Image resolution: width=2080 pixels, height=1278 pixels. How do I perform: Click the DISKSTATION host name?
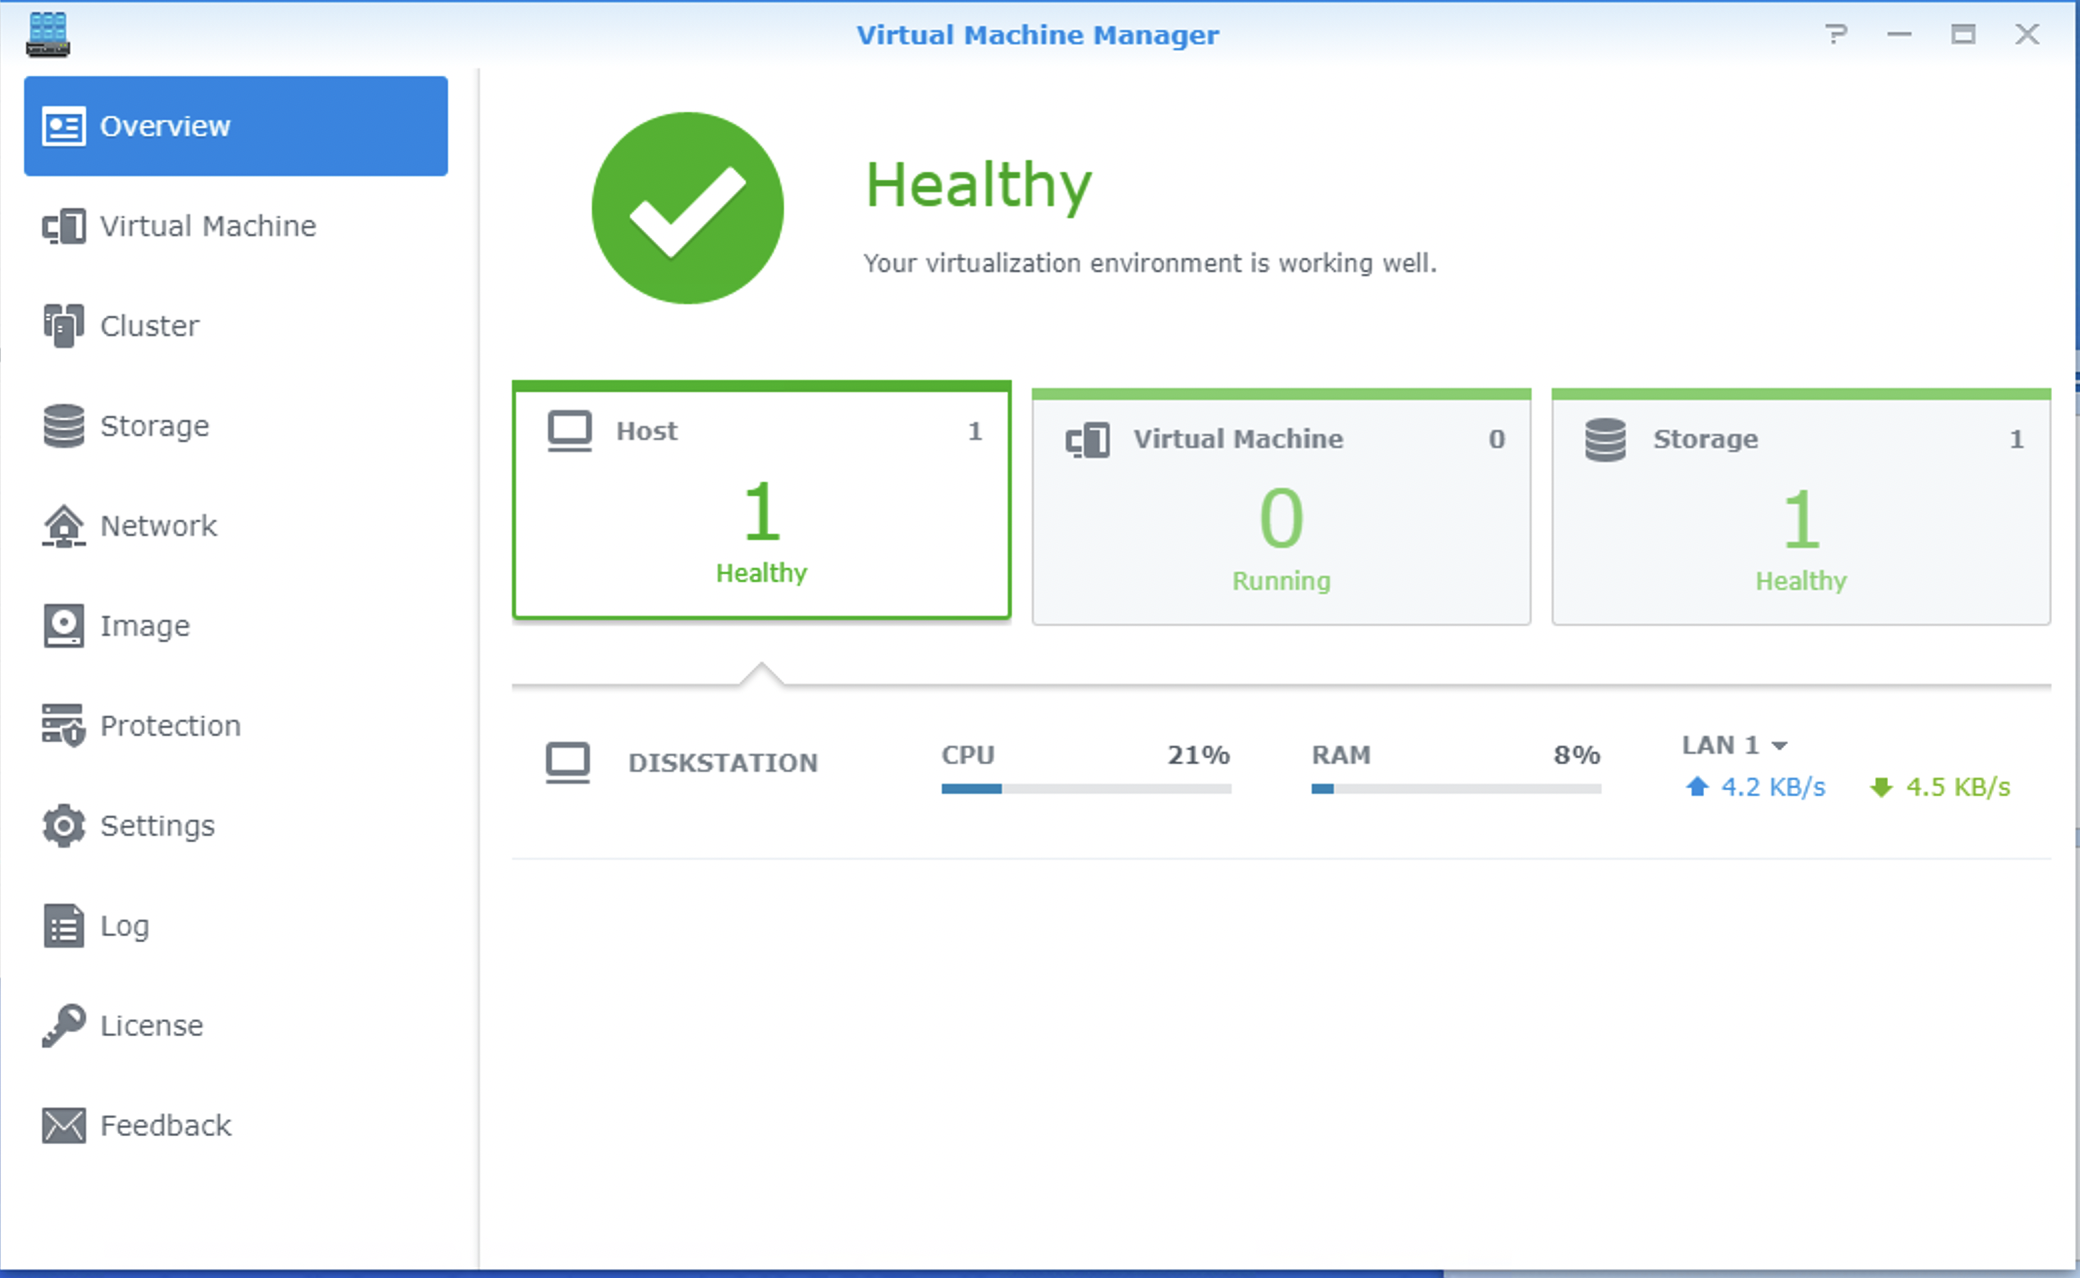(x=723, y=763)
